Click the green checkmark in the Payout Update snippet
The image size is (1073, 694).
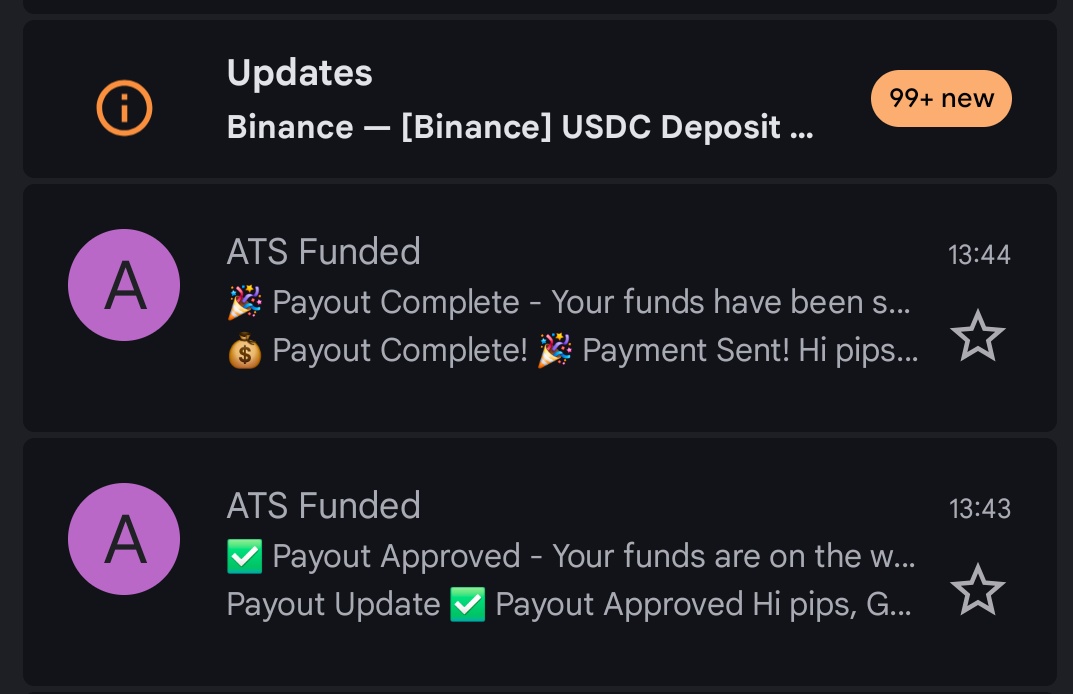pos(467,604)
